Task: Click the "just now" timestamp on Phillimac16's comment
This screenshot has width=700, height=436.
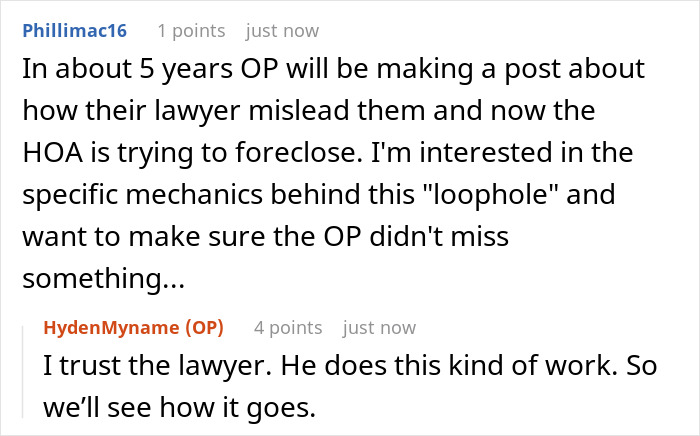Action: point(282,31)
